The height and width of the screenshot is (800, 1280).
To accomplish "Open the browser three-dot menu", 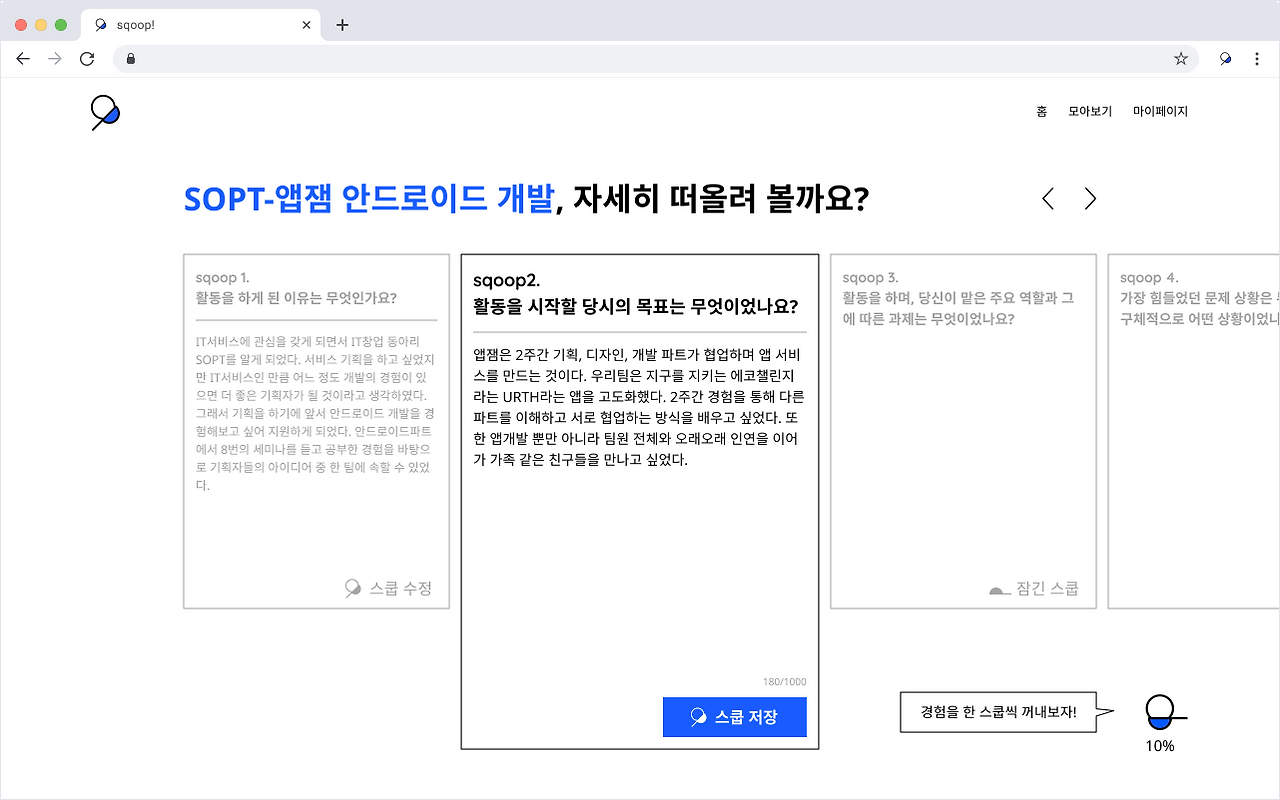I will pyautogui.click(x=1257, y=59).
